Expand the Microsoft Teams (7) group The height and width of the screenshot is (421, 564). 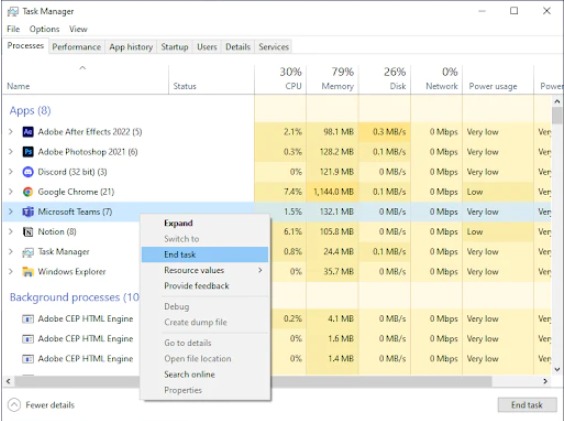(x=11, y=212)
